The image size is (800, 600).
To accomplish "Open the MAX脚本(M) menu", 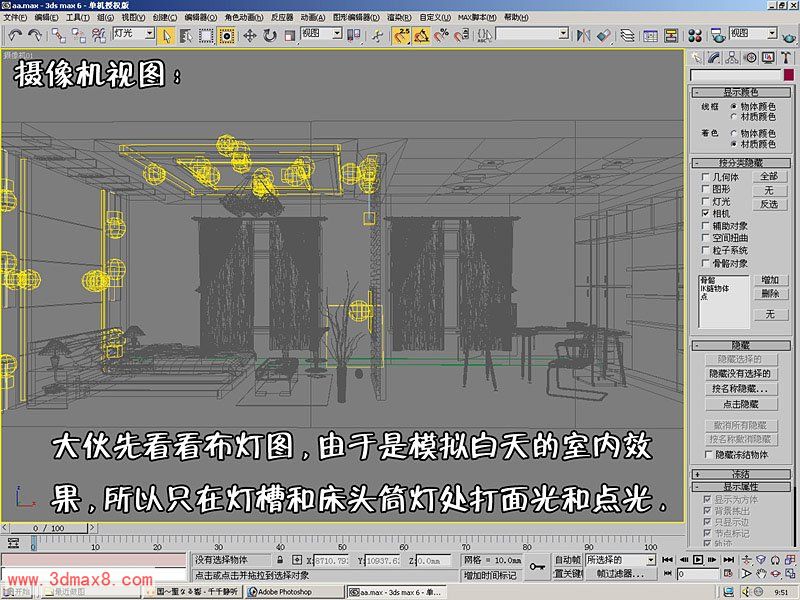I will point(477,17).
